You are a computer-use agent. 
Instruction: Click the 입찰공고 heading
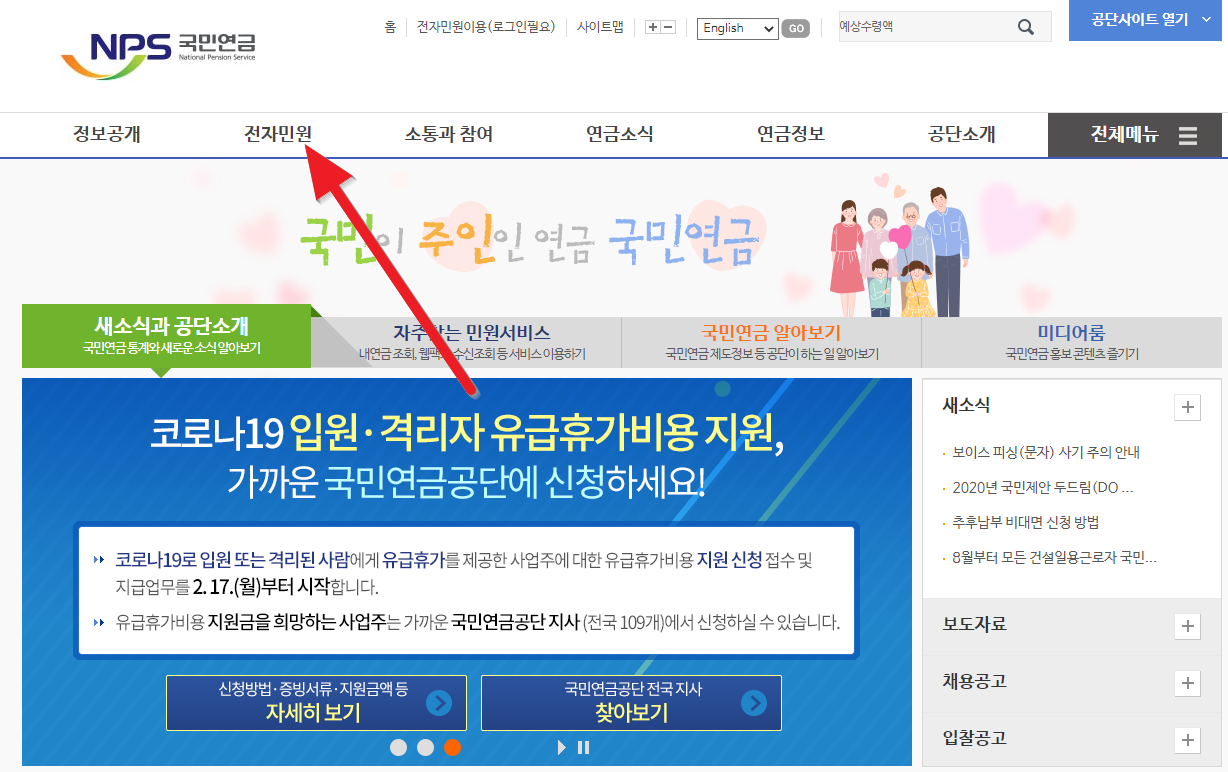[x=974, y=738]
